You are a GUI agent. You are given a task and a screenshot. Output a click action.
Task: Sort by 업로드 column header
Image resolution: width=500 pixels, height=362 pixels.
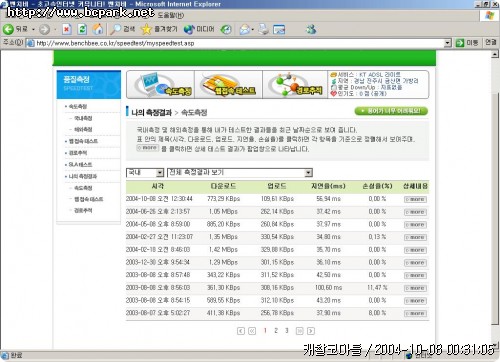[x=277, y=186]
